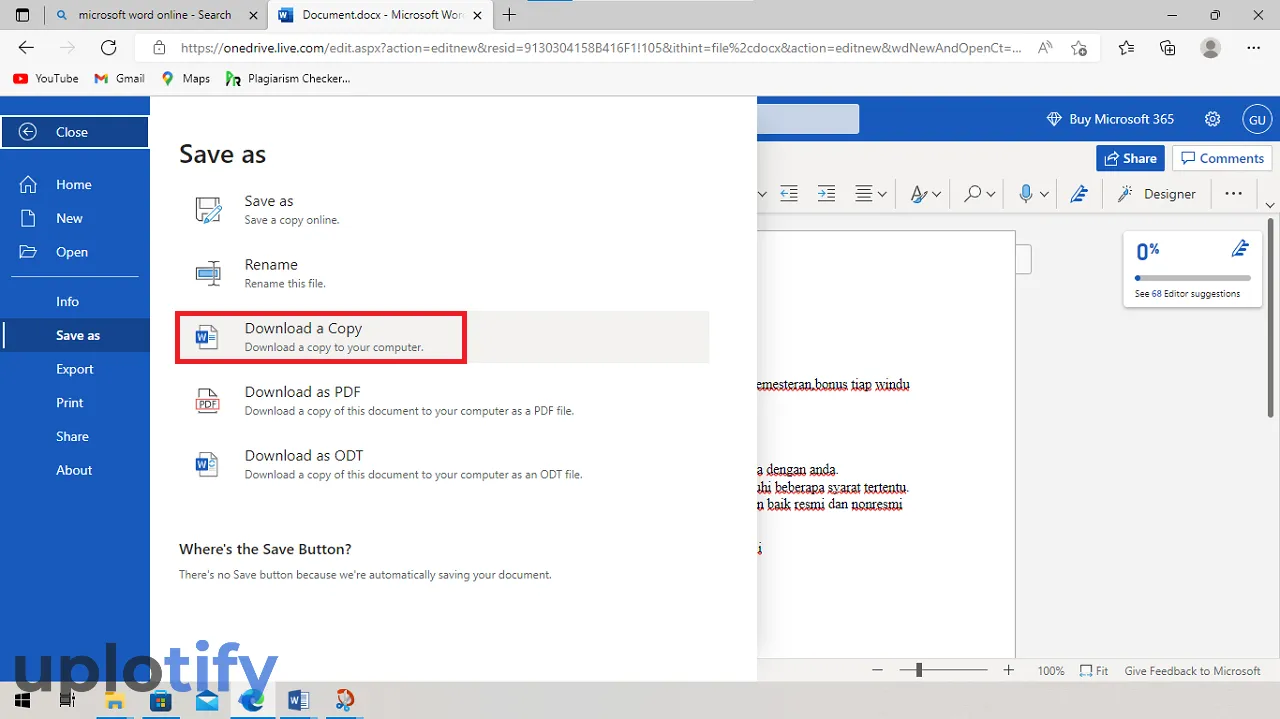1280x719 pixels.
Task: Click the Editor score card icon
Action: (x=1240, y=249)
